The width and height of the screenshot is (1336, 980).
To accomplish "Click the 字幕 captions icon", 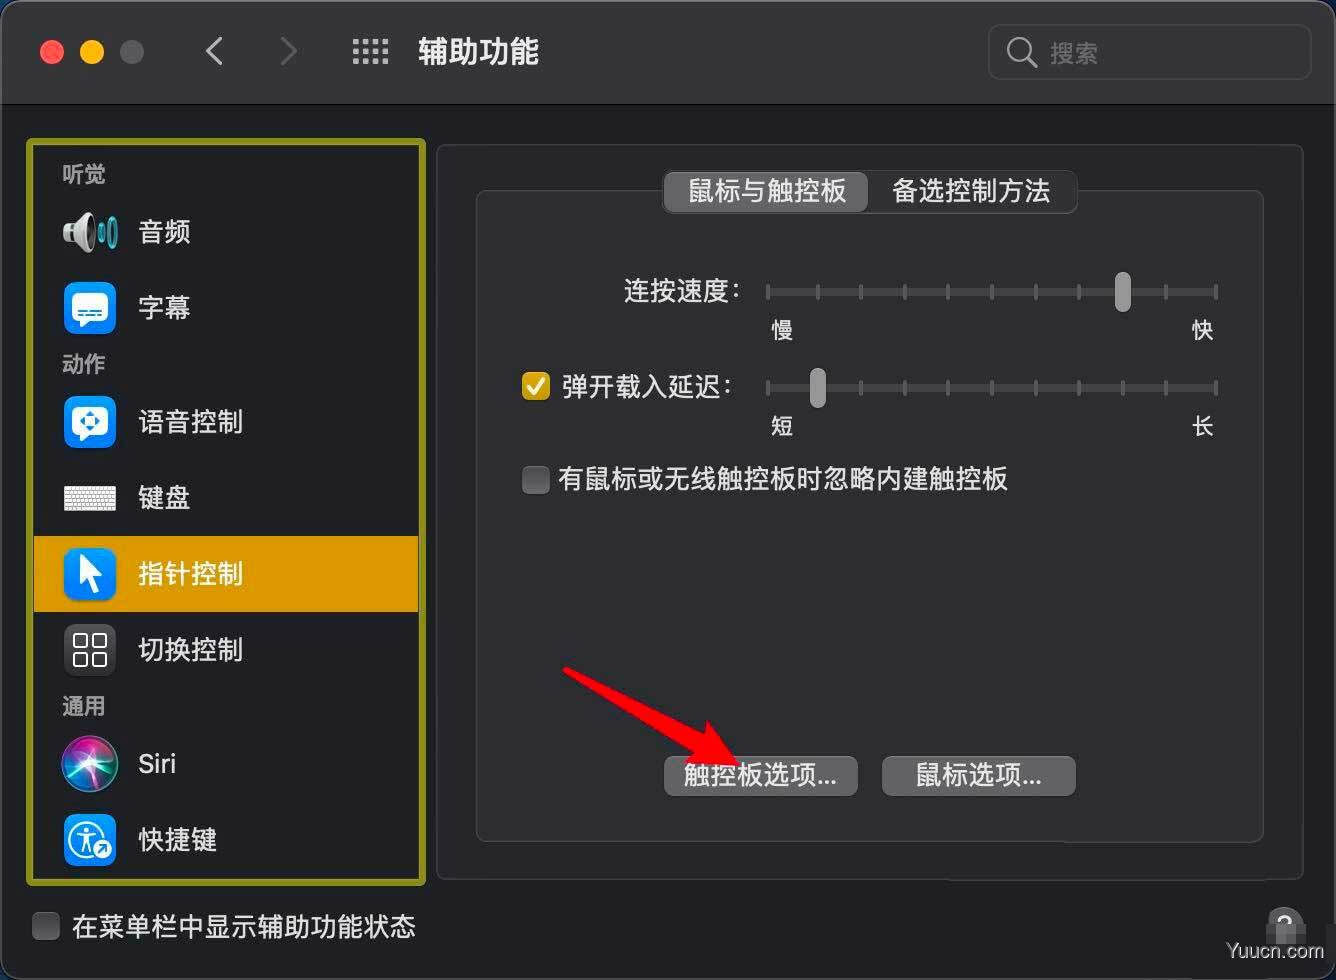I will coord(90,307).
